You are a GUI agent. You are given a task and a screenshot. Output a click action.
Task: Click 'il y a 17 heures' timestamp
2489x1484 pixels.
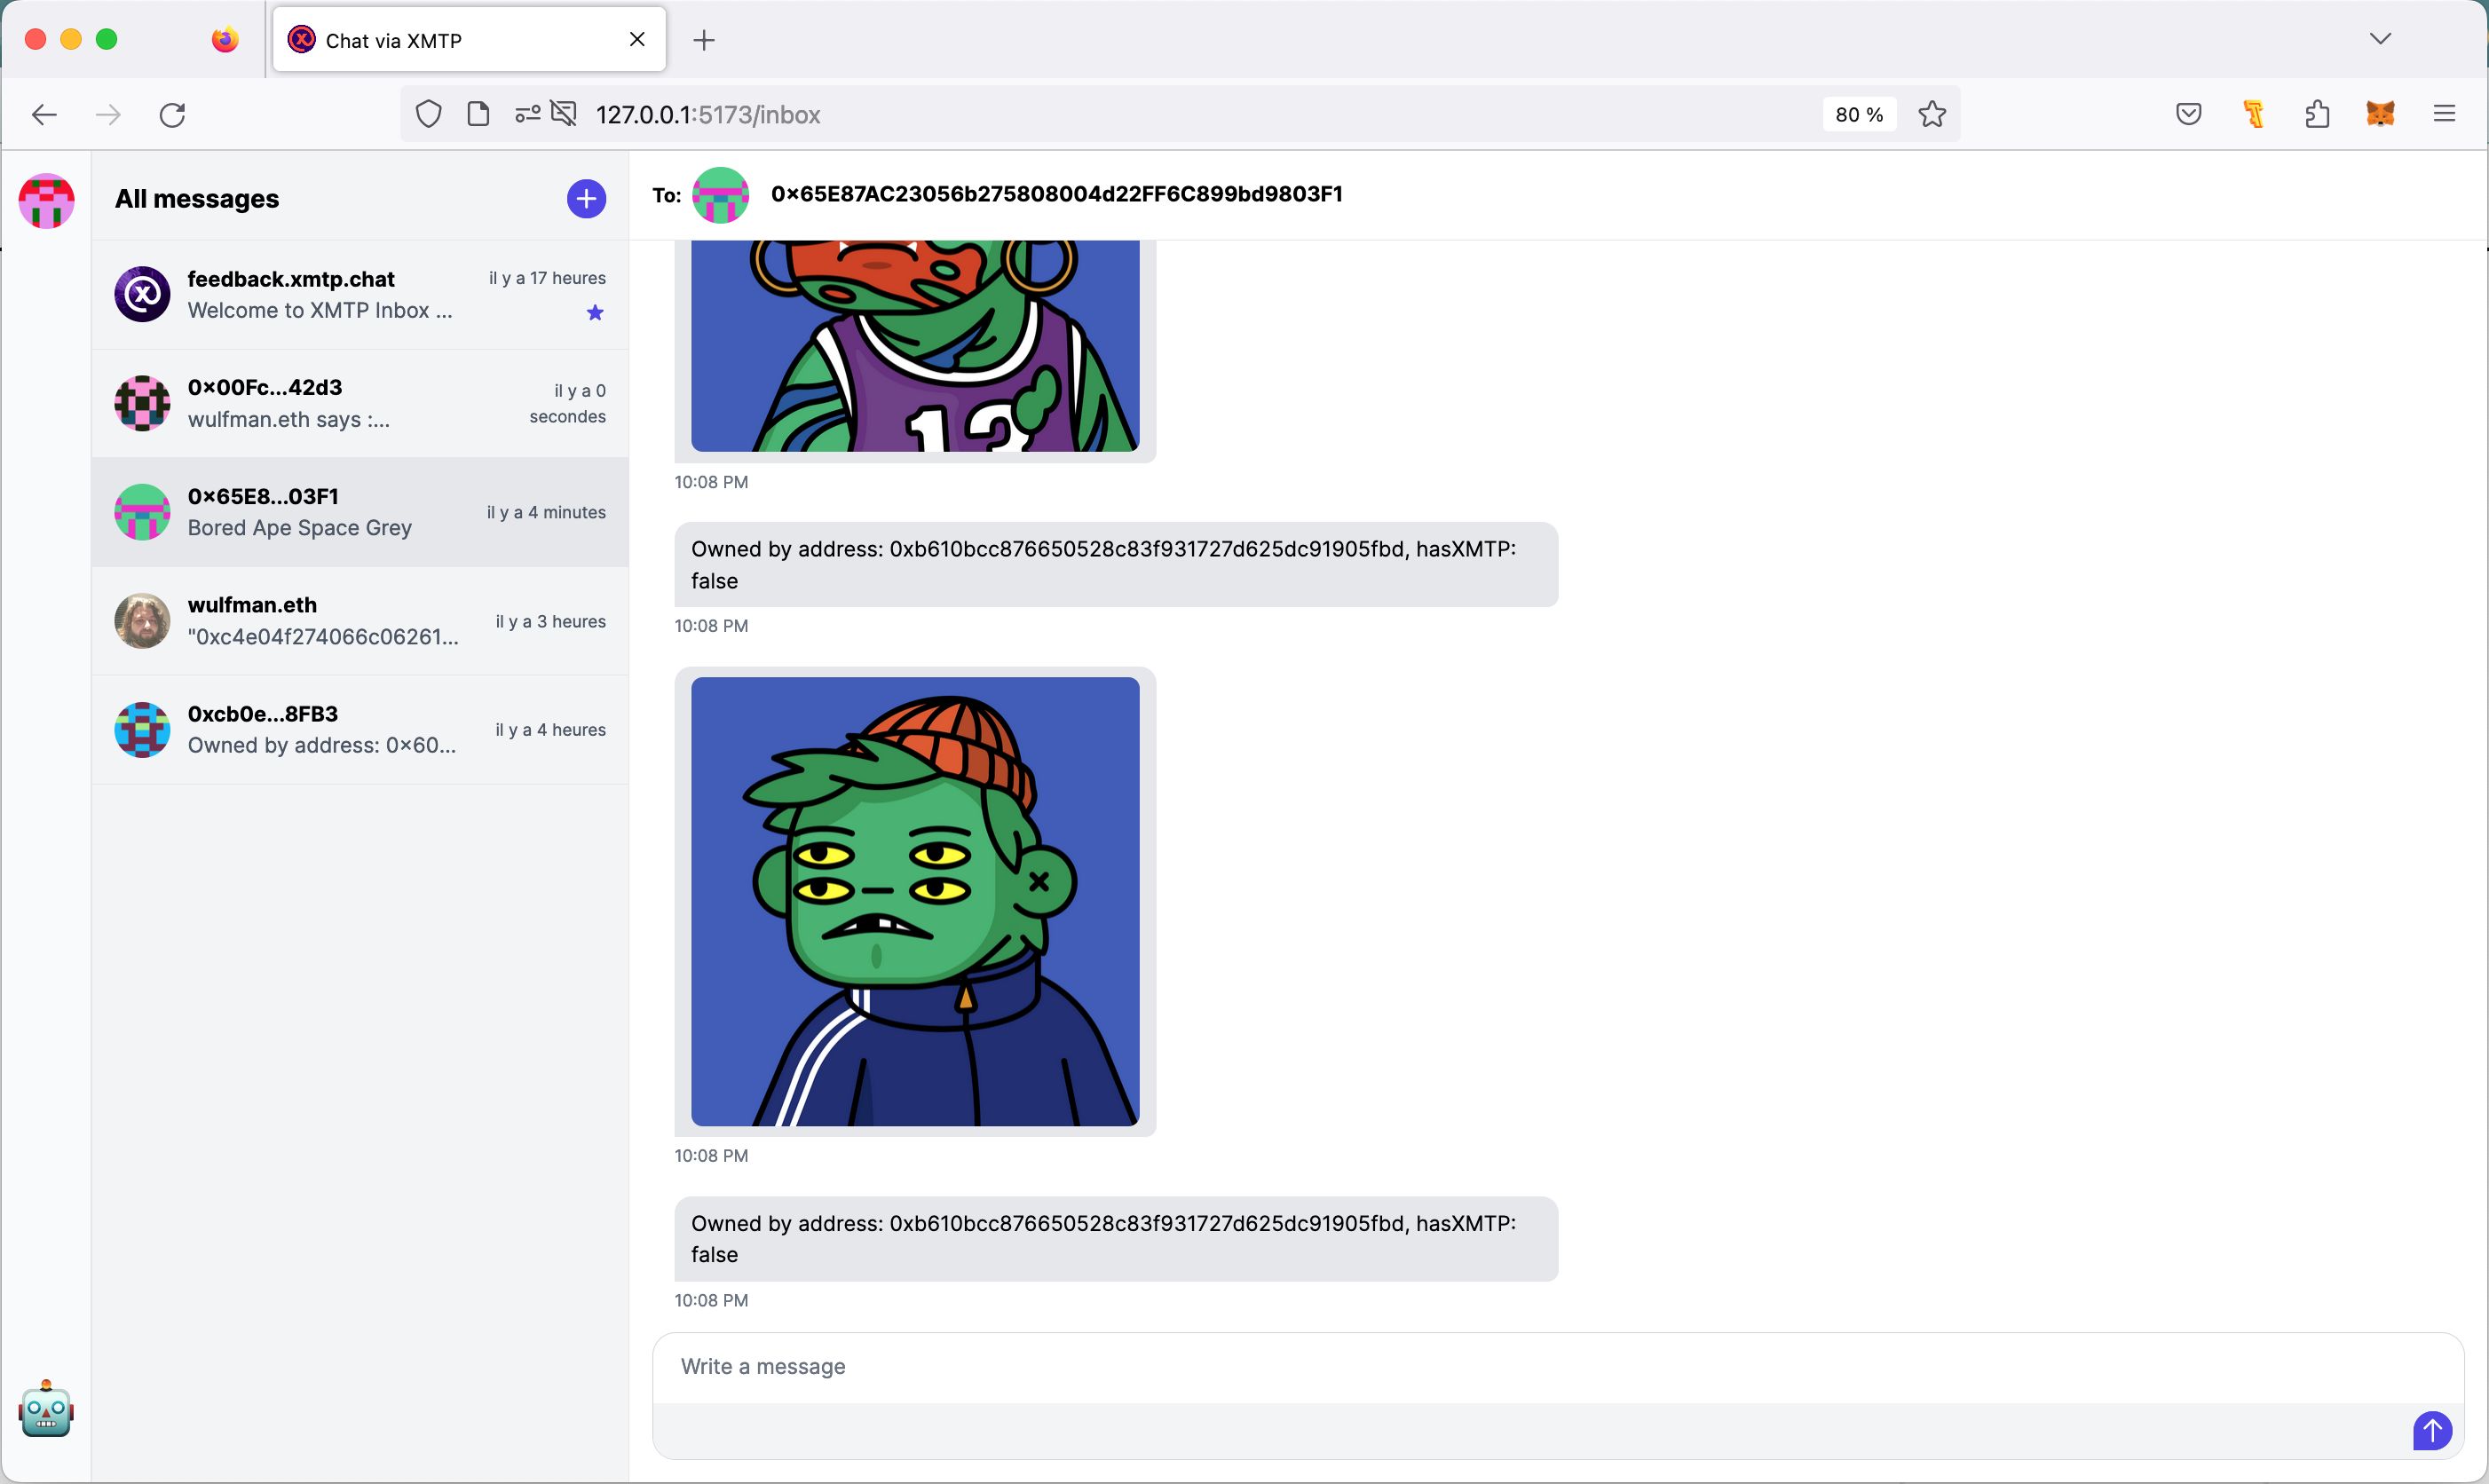pos(547,278)
